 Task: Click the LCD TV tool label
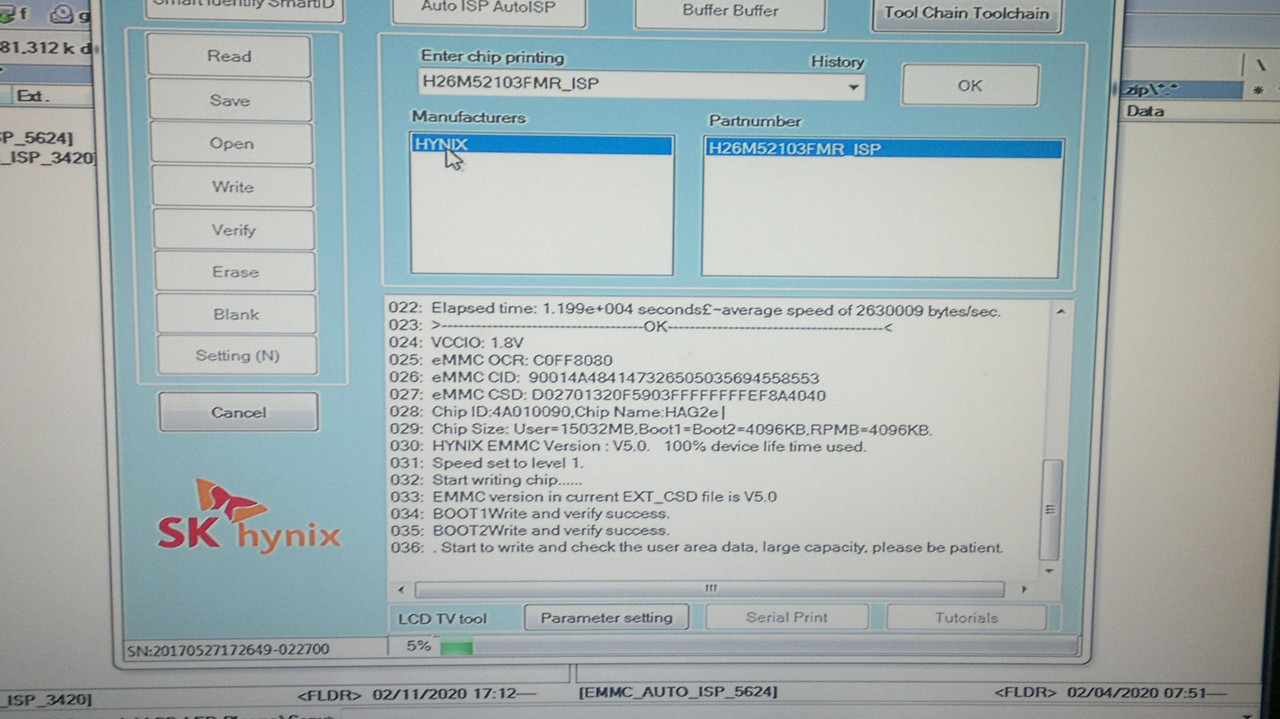[442, 619]
